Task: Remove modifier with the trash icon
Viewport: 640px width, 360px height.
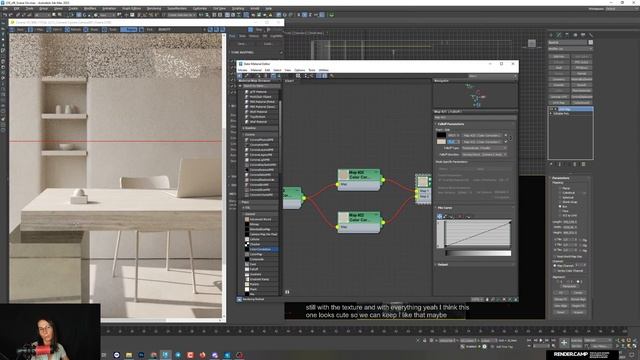Action: point(575,164)
